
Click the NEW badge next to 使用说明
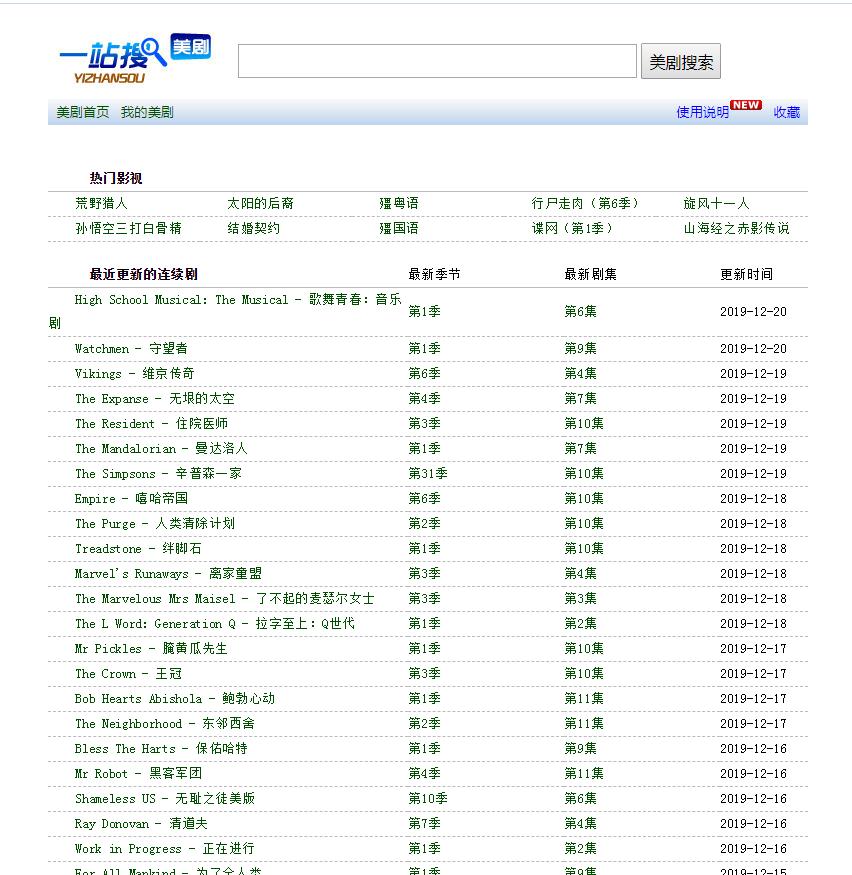(x=747, y=106)
